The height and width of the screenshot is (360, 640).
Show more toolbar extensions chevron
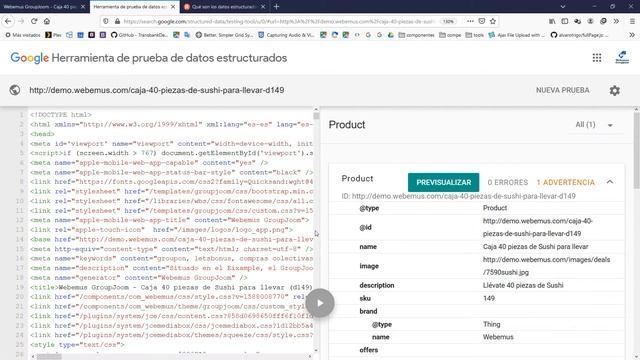click(616, 21)
